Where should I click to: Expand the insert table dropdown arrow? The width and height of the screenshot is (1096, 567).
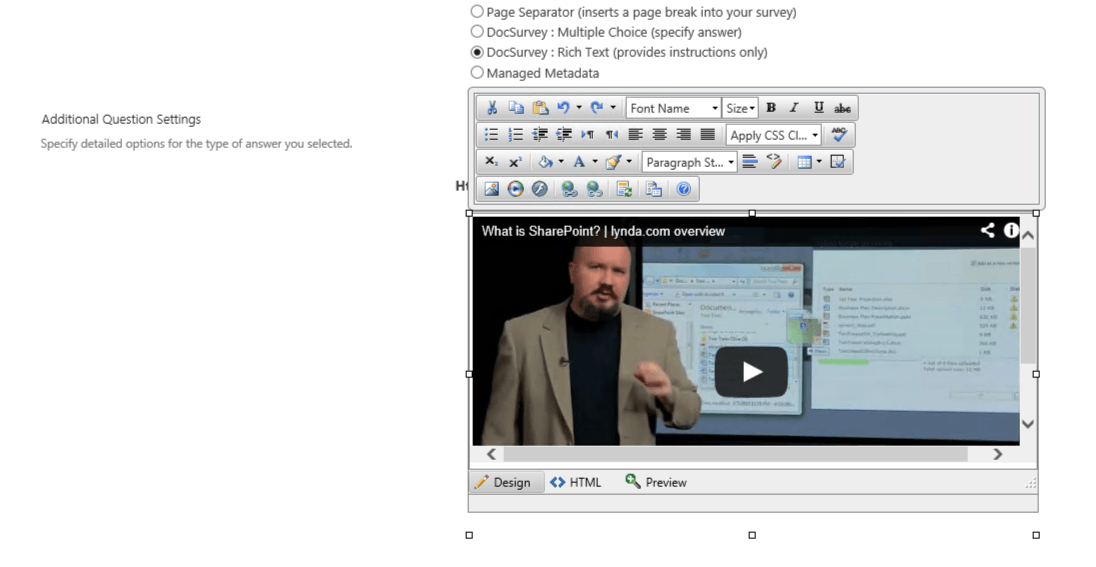click(819, 162)
